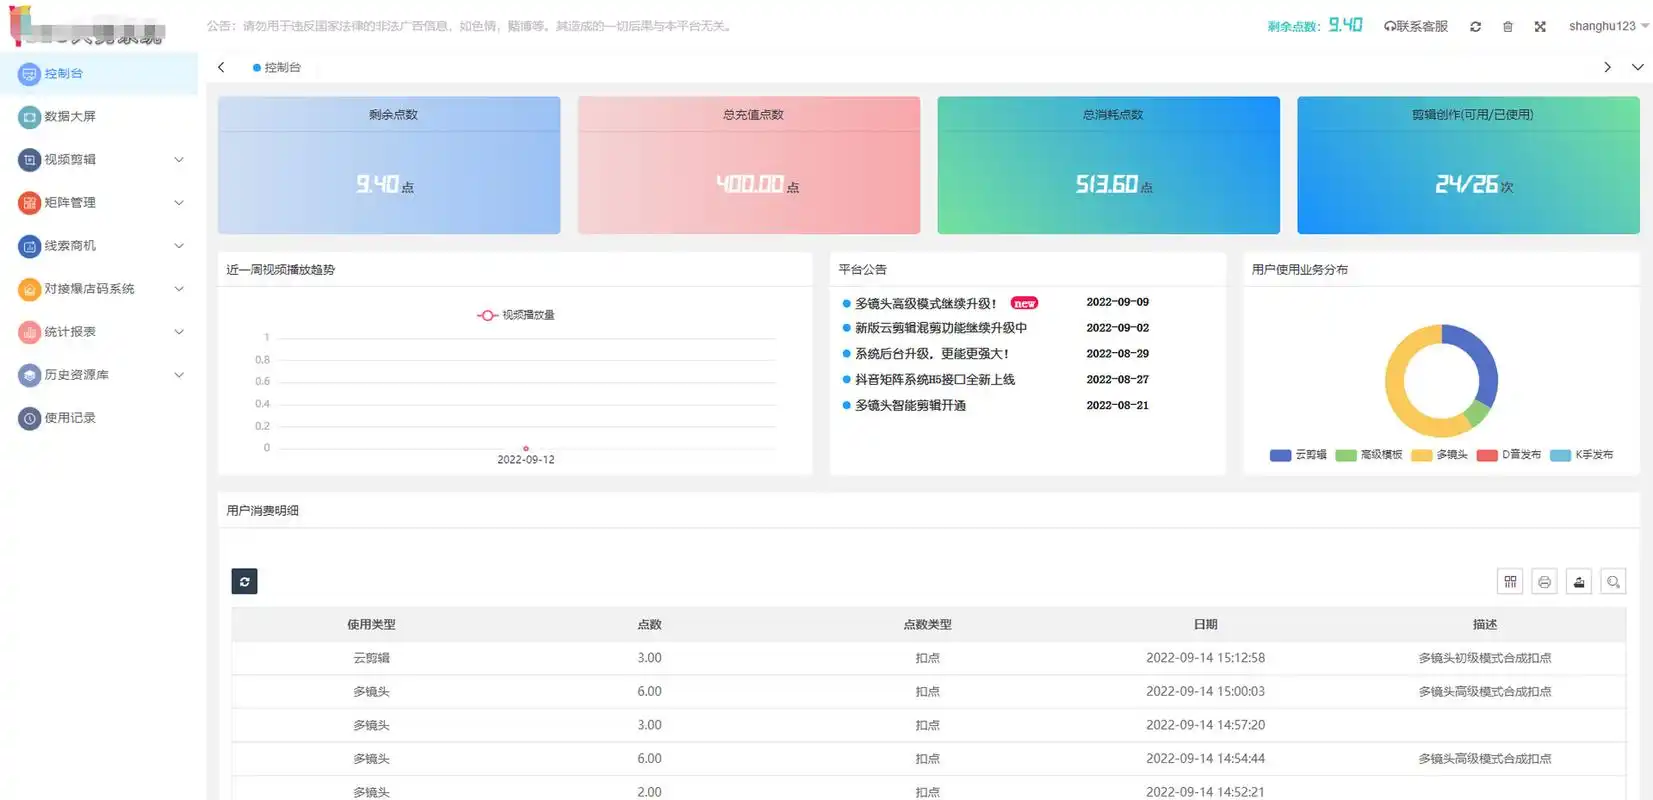Click the 对接爆店码系统 sidebar icon
The height and width of the screenshot is (800, 1653).
tap(29, 289)
